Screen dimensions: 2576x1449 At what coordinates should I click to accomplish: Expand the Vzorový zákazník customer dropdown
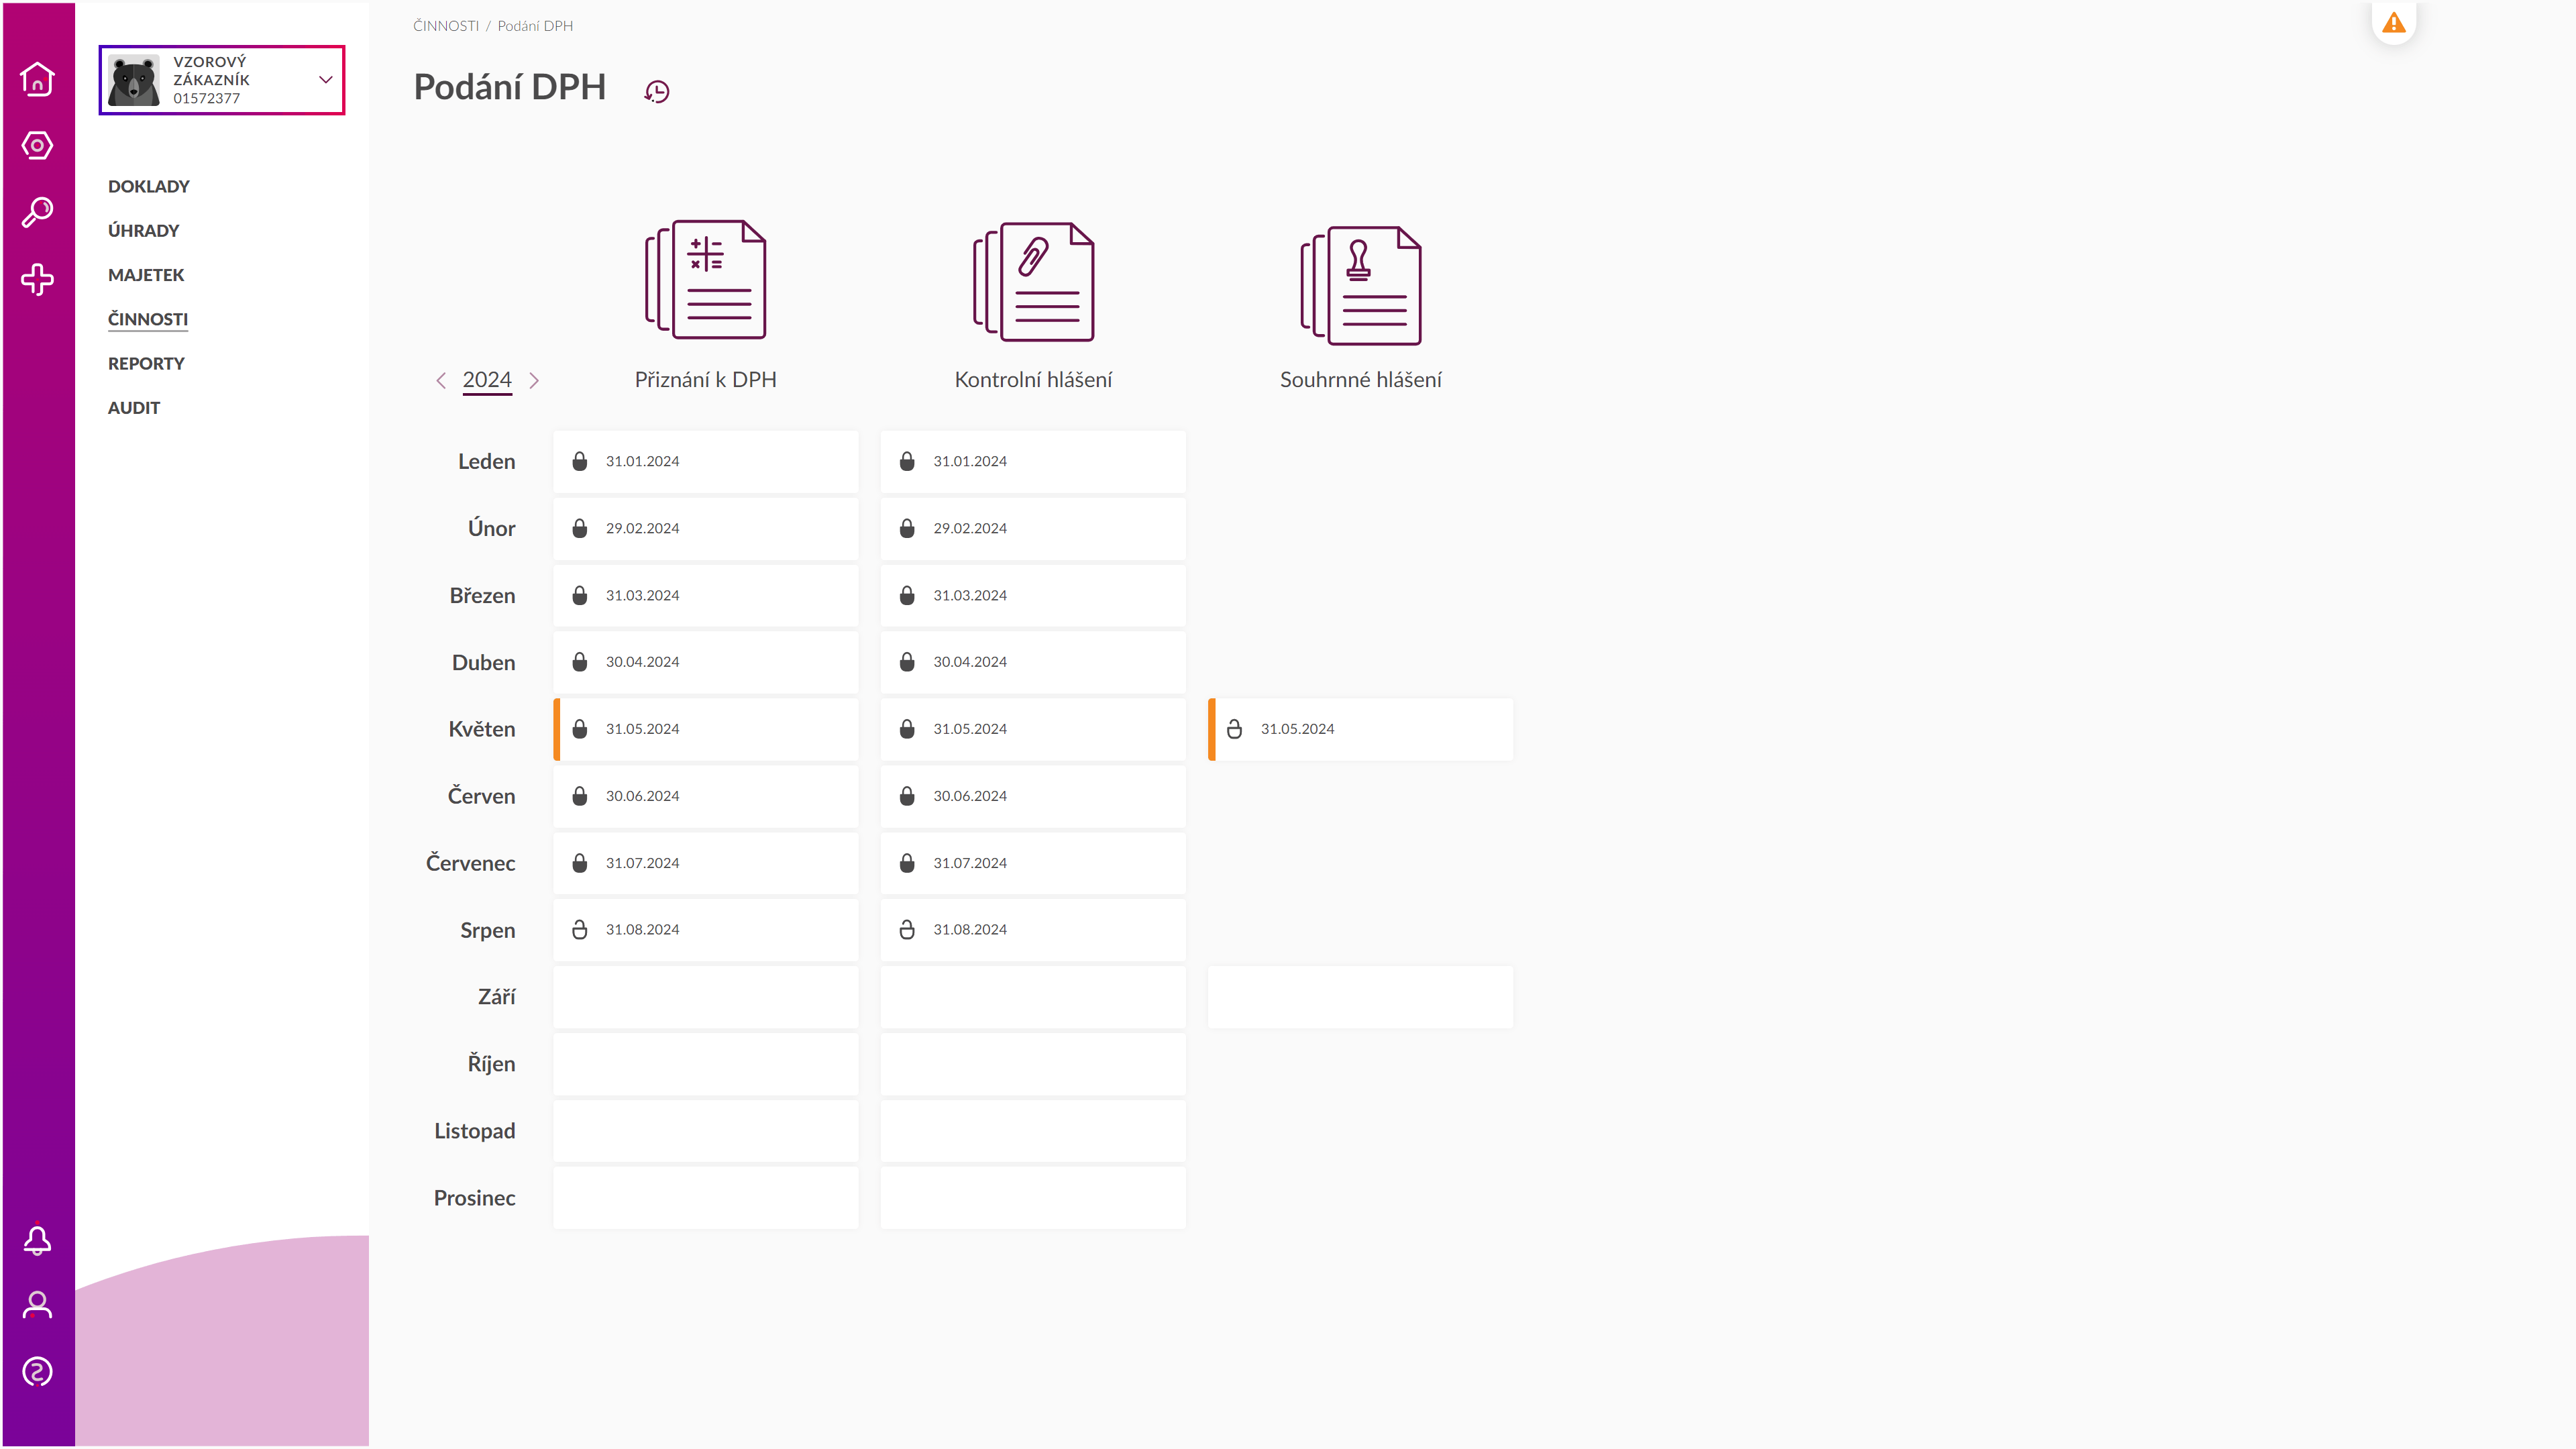[325, 79]
